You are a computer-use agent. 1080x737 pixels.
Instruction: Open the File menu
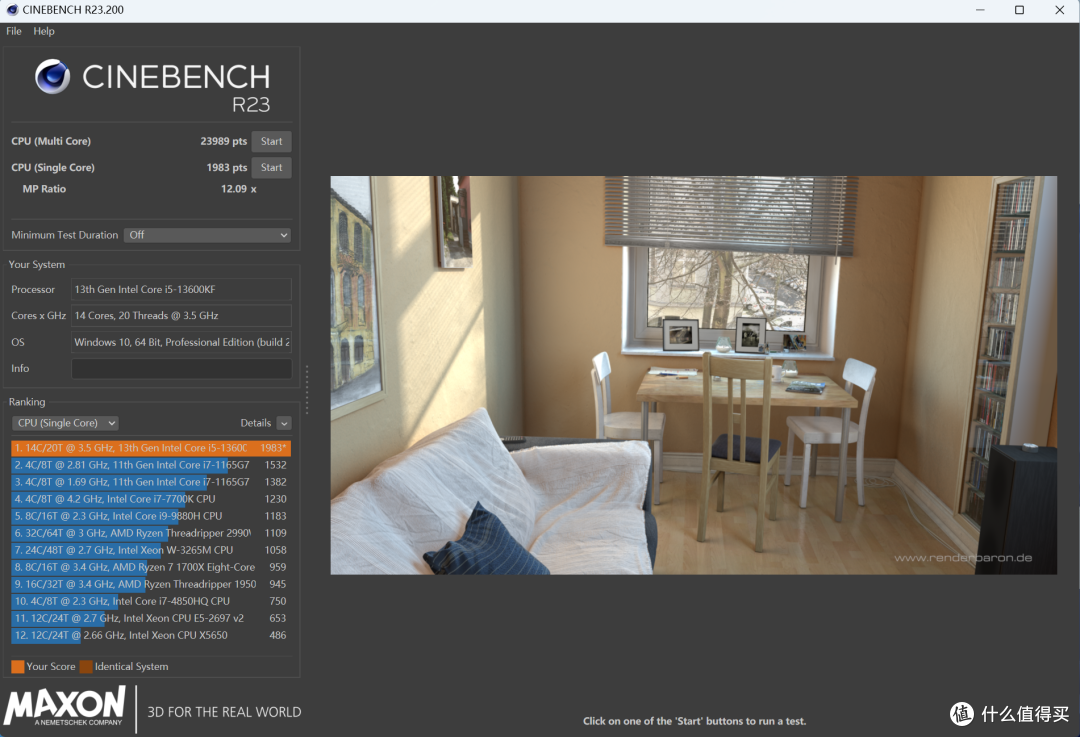[14, 31]
